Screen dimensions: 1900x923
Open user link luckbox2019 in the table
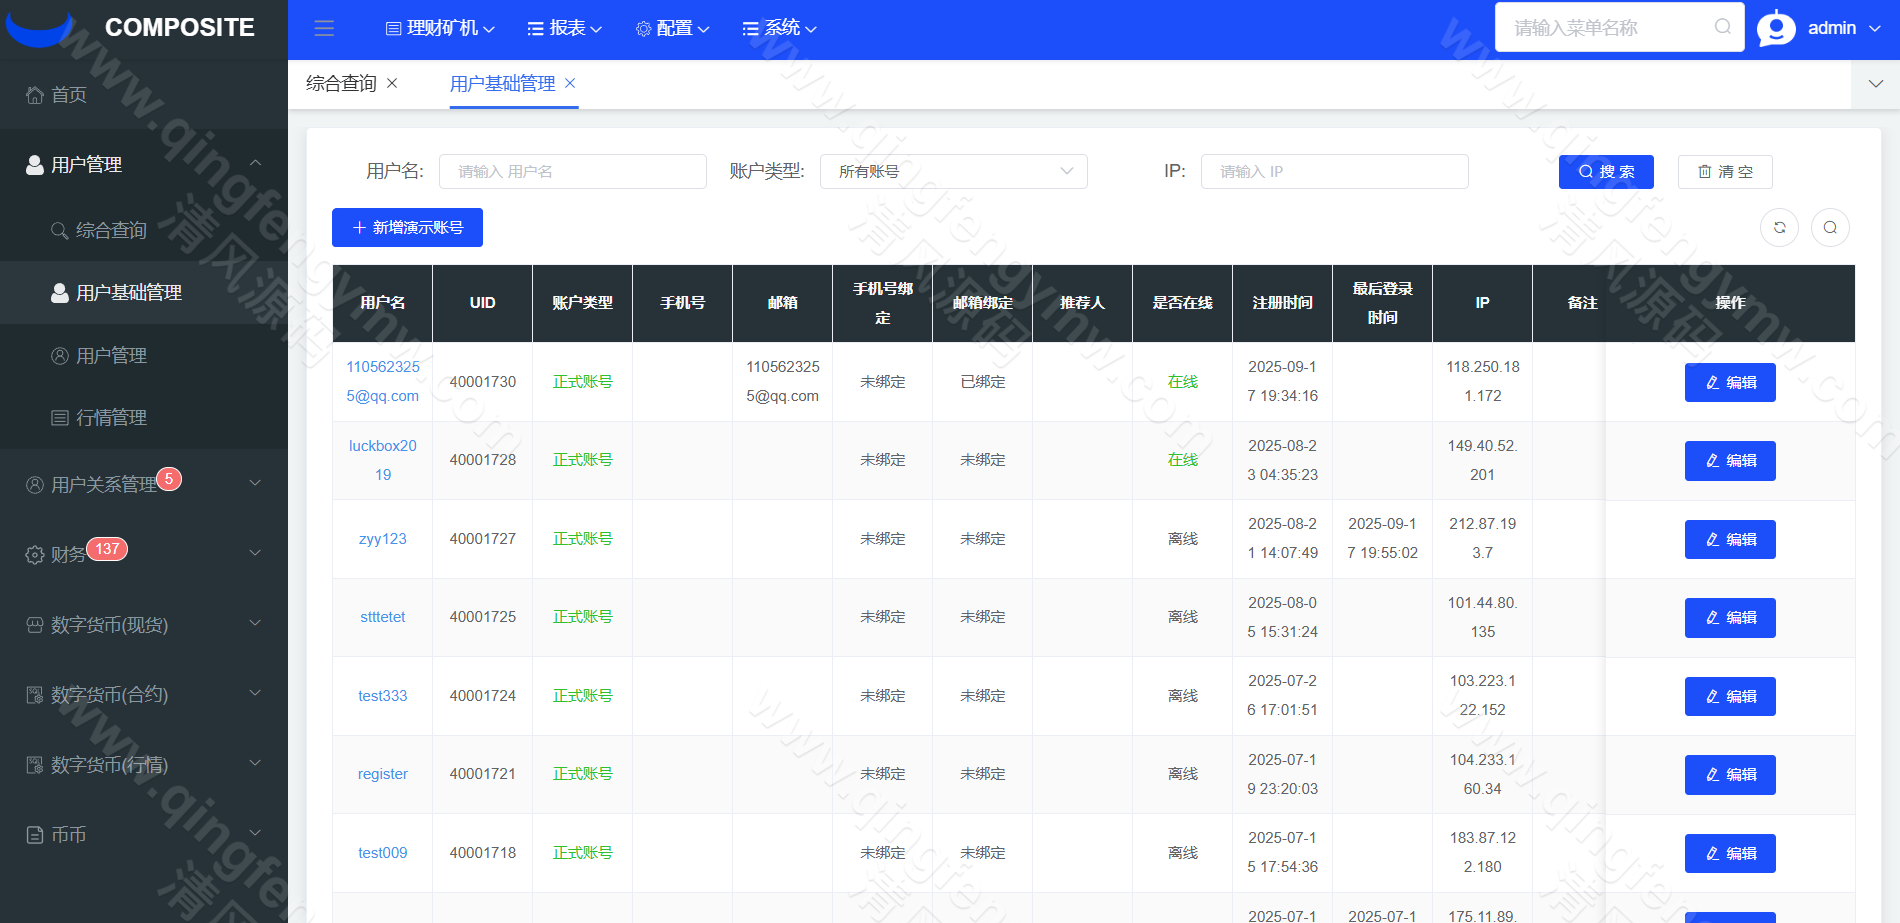coord(382,460)
